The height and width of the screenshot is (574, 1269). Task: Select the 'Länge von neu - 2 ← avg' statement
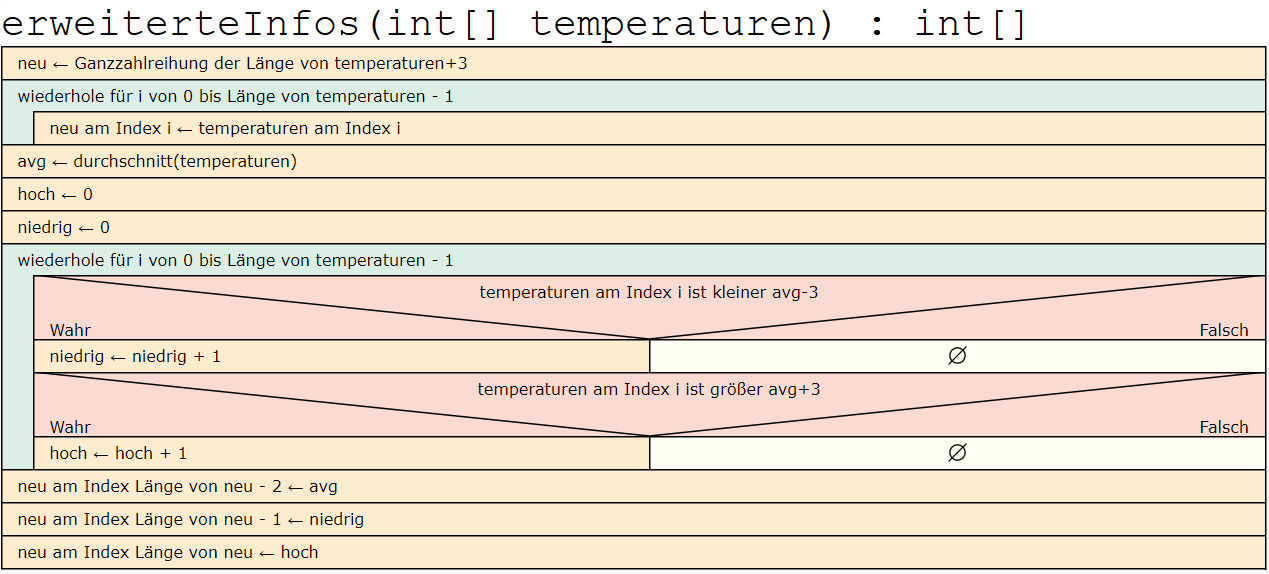click(x=178, y=487)
